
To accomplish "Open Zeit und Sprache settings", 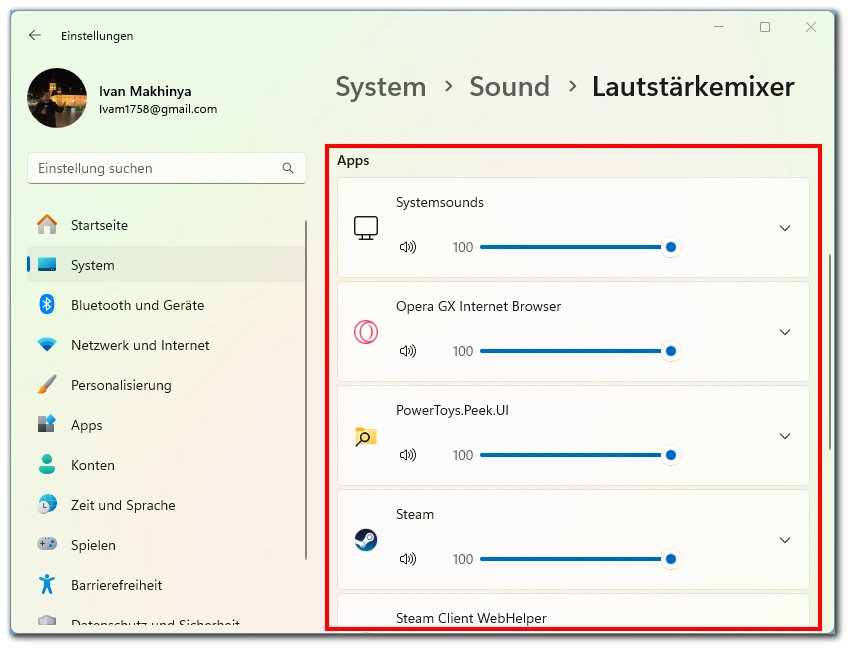I will pyautogui.click(x=166, y=505).
